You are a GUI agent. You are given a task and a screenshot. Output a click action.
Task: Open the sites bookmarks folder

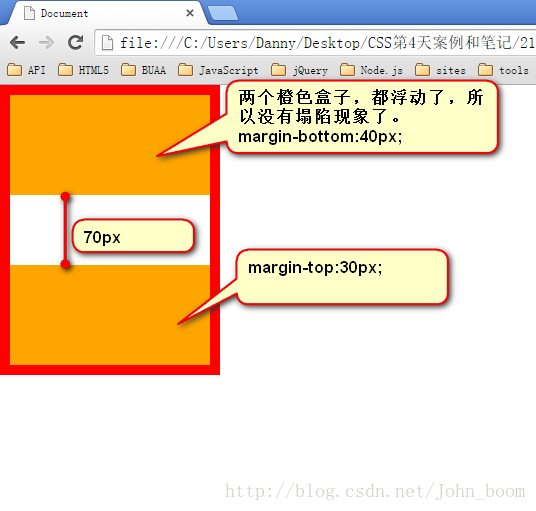pyautogui.click(x=440, y=70)
